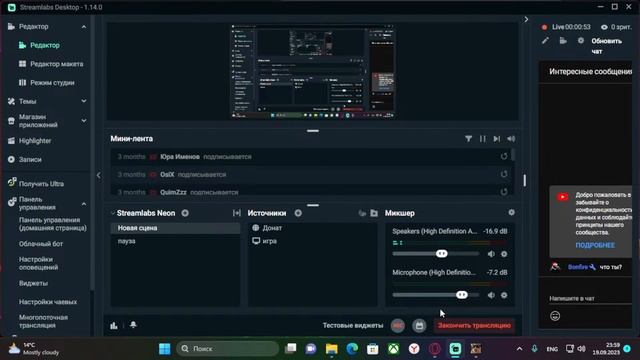Click the Напишите в чат input field
The height and width of the screenshot is (360, 640).
(590, 298)
